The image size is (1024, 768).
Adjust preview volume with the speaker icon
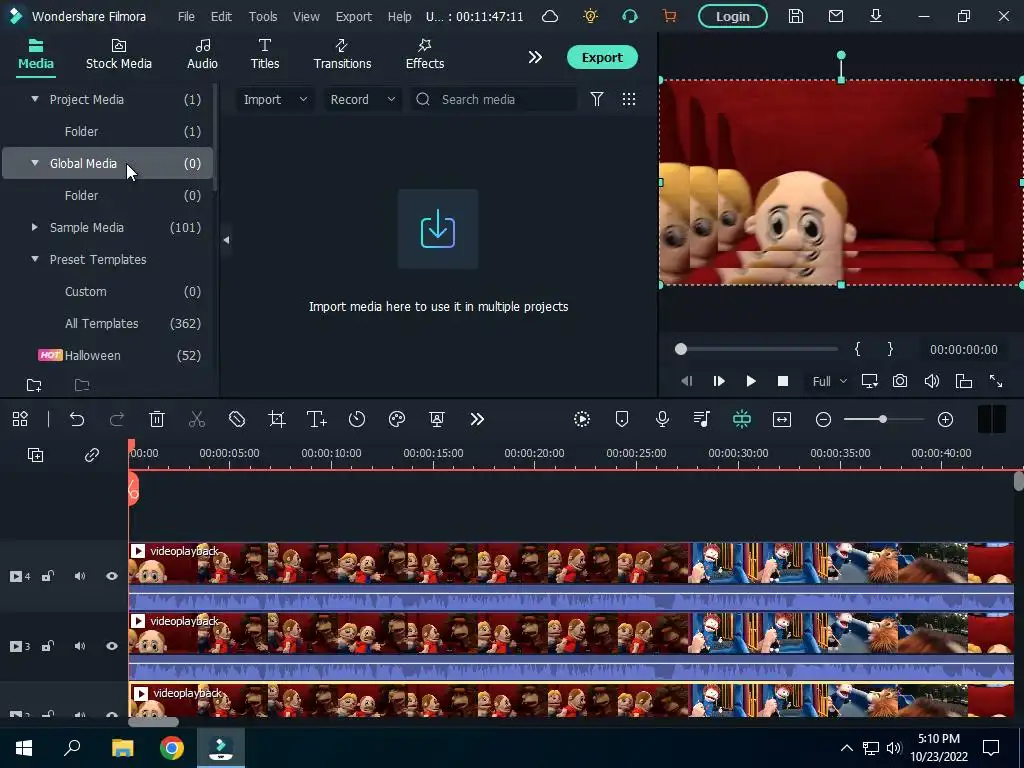[932, 381]
